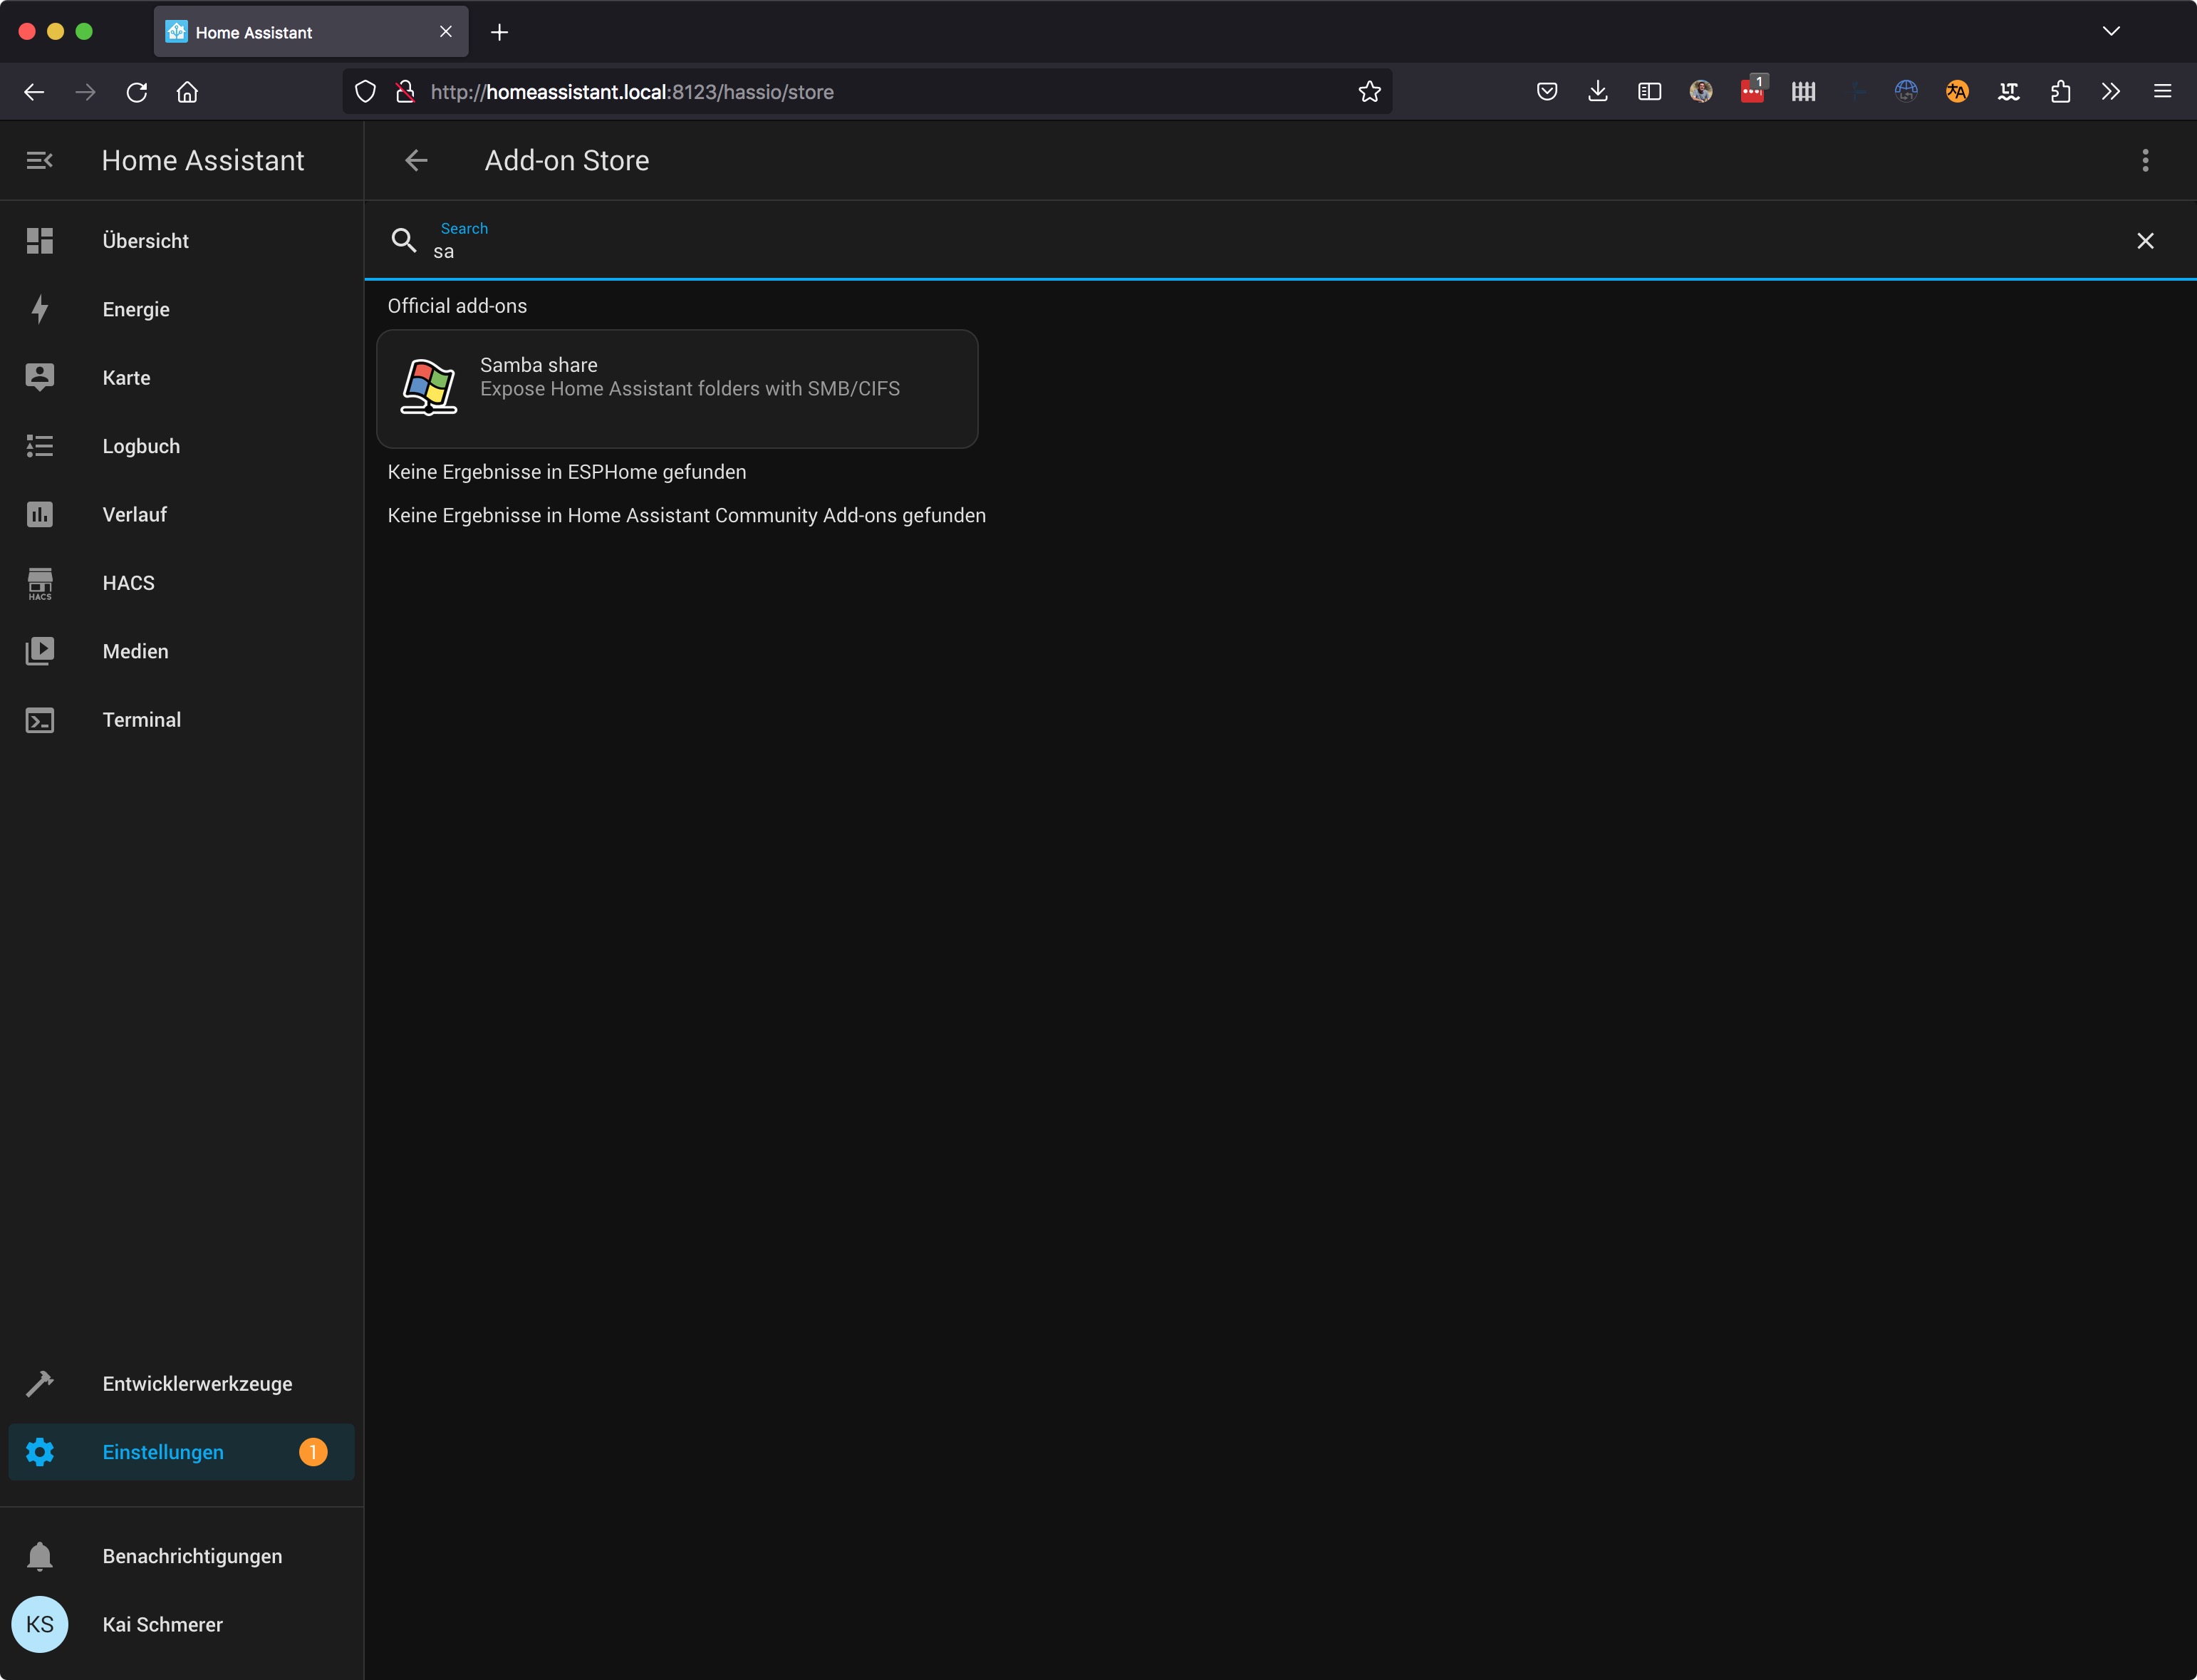The height and width of the screenshot is (1680, 2197).
Task: Open the Energie panel
Action: 136,309
